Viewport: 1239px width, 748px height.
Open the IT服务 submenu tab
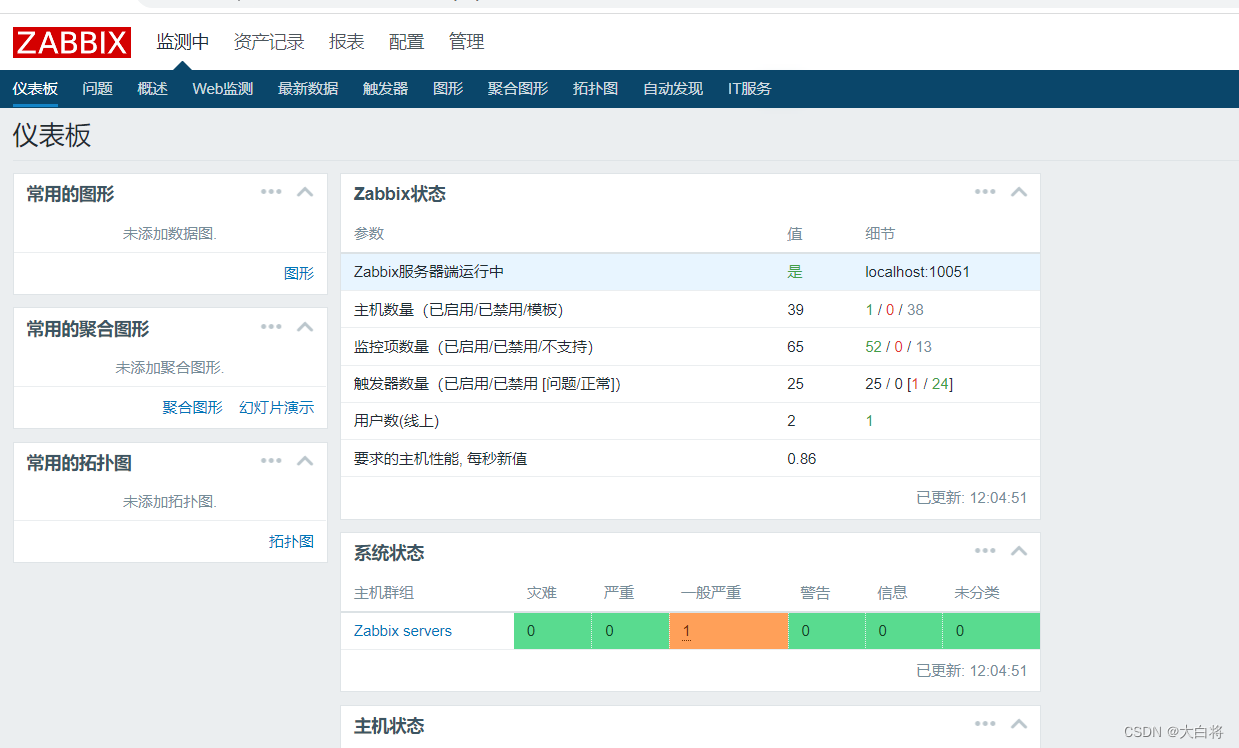pos(750,89)
